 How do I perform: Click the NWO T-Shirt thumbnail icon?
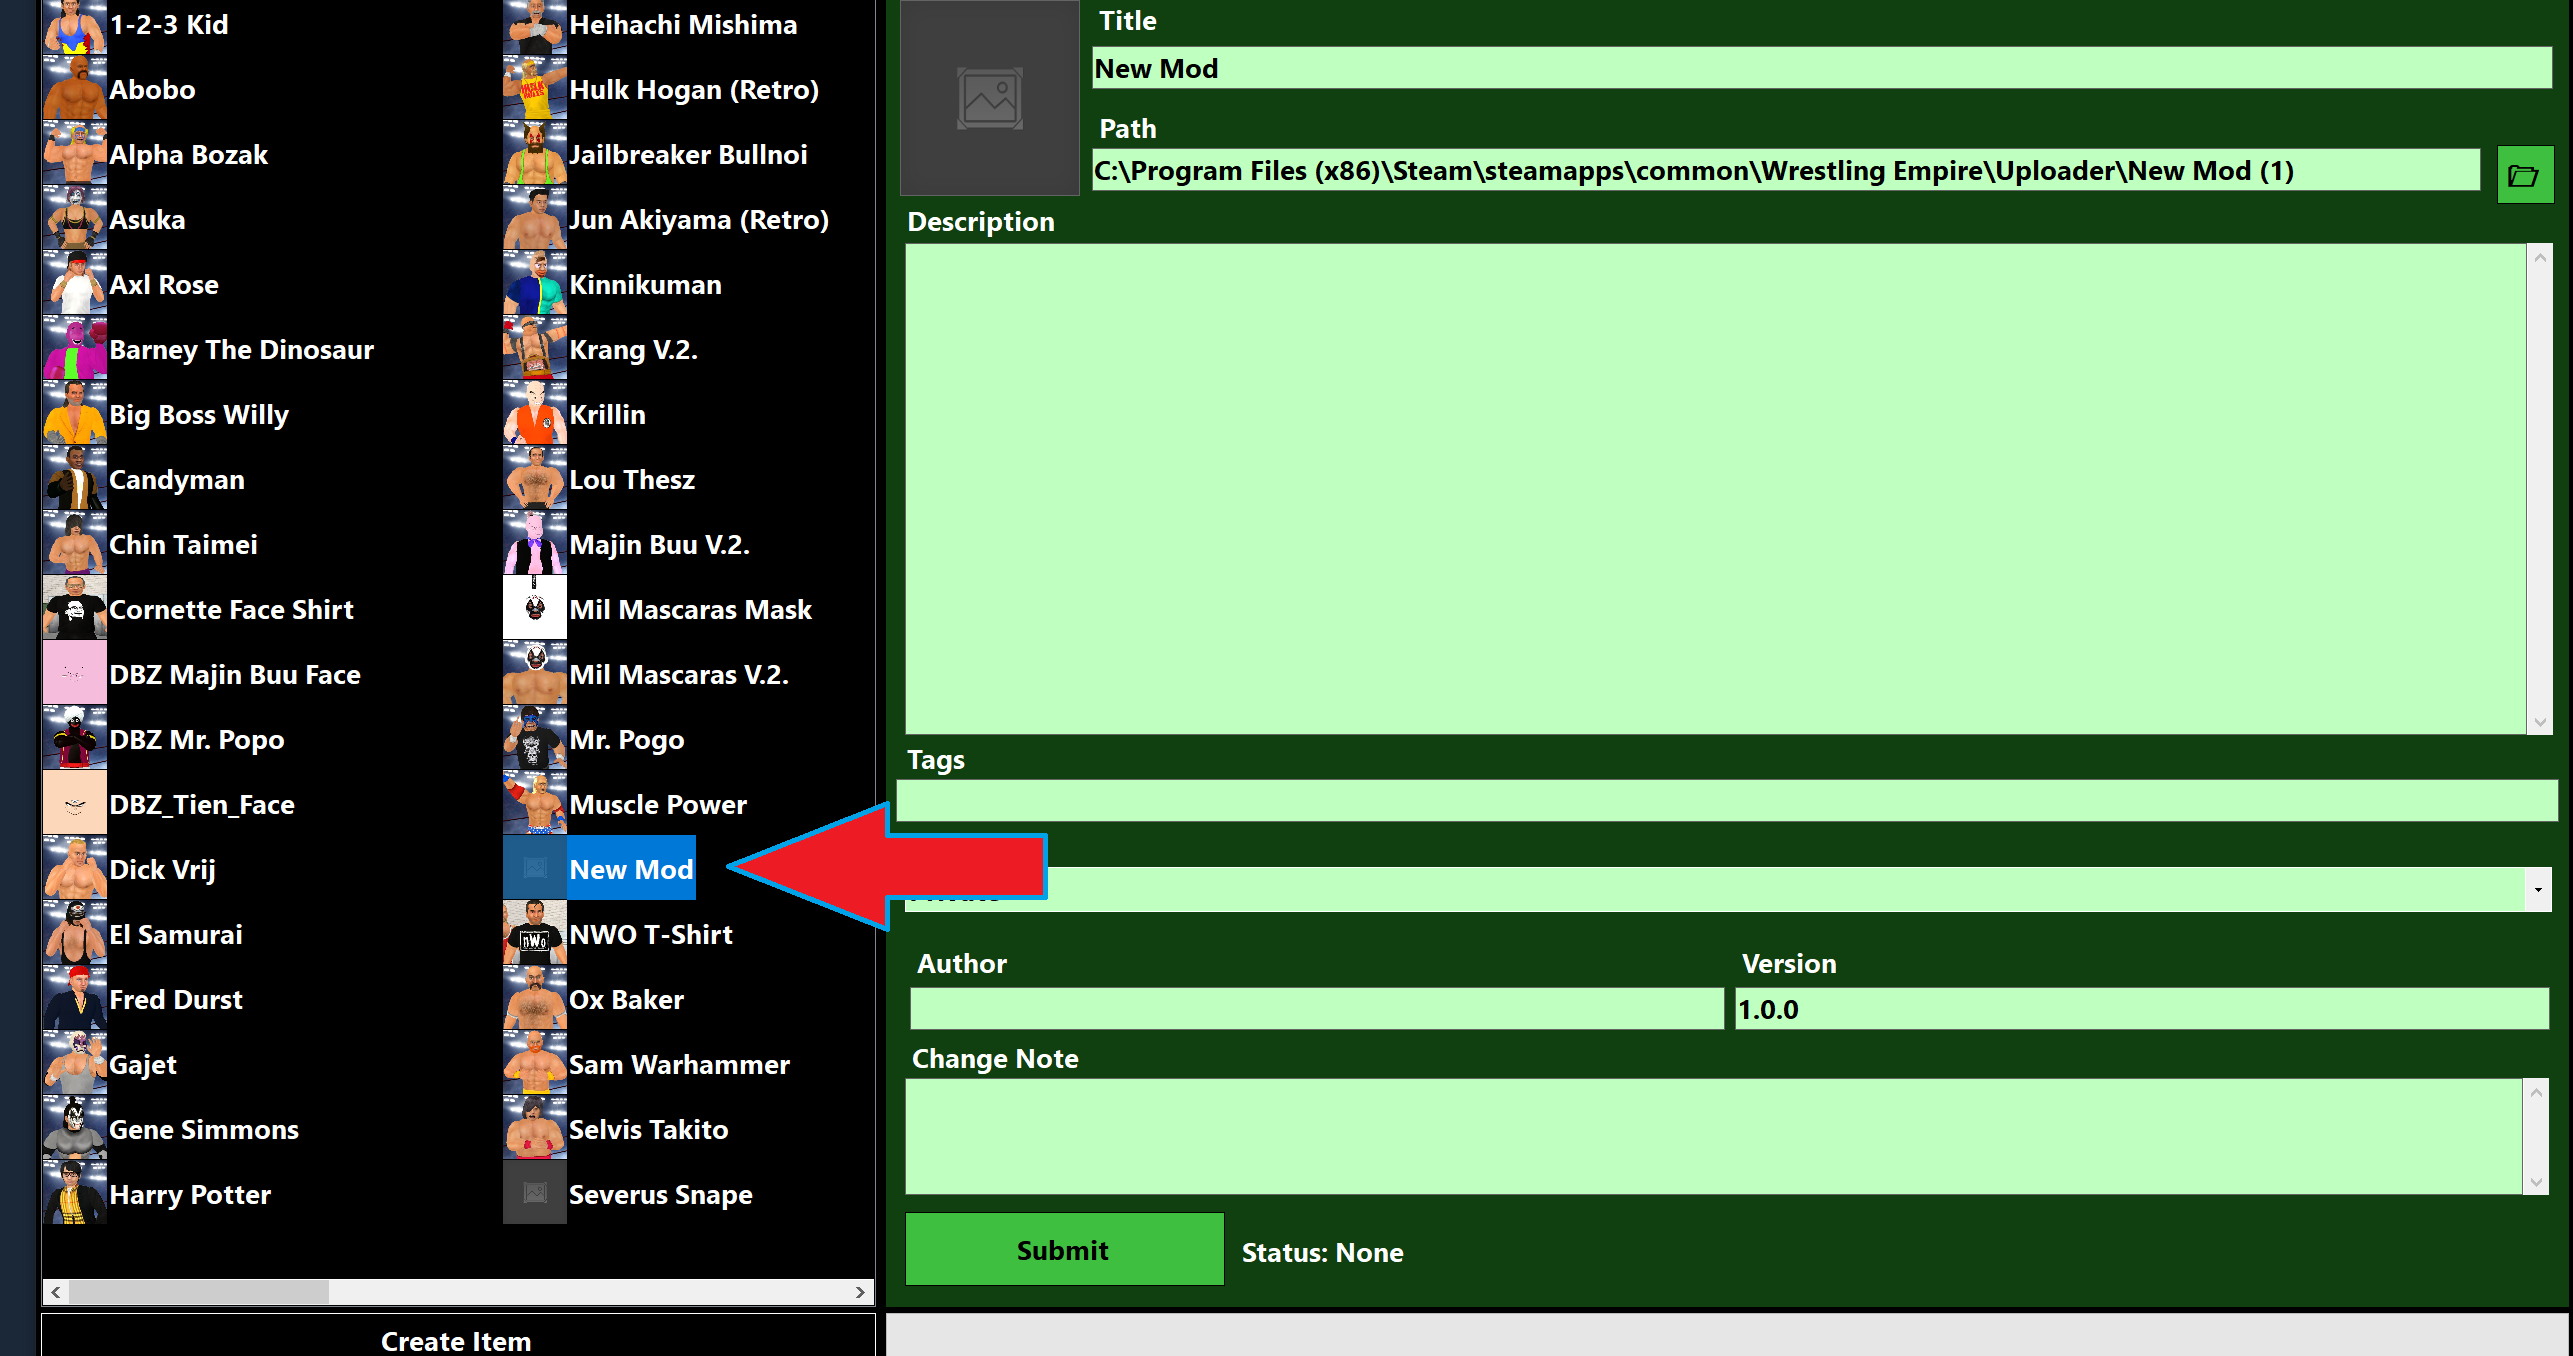click(x=534, y=934)
